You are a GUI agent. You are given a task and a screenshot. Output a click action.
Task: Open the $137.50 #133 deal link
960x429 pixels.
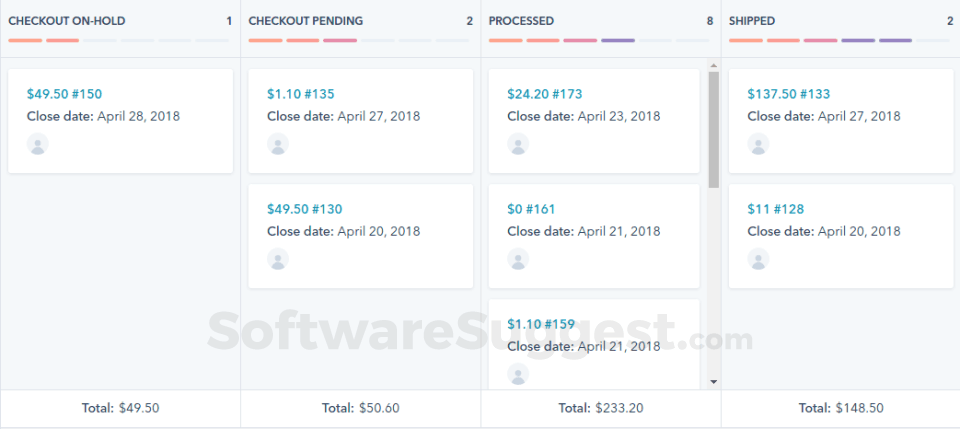coord(788,94)
